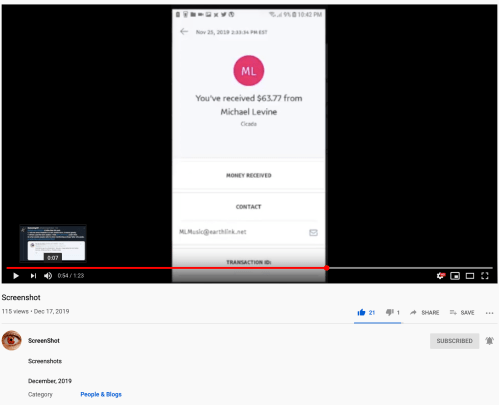Image resolution: width=499 pixels, height=405 pixels.
Task: Play the video
Action: coord(16,276)
